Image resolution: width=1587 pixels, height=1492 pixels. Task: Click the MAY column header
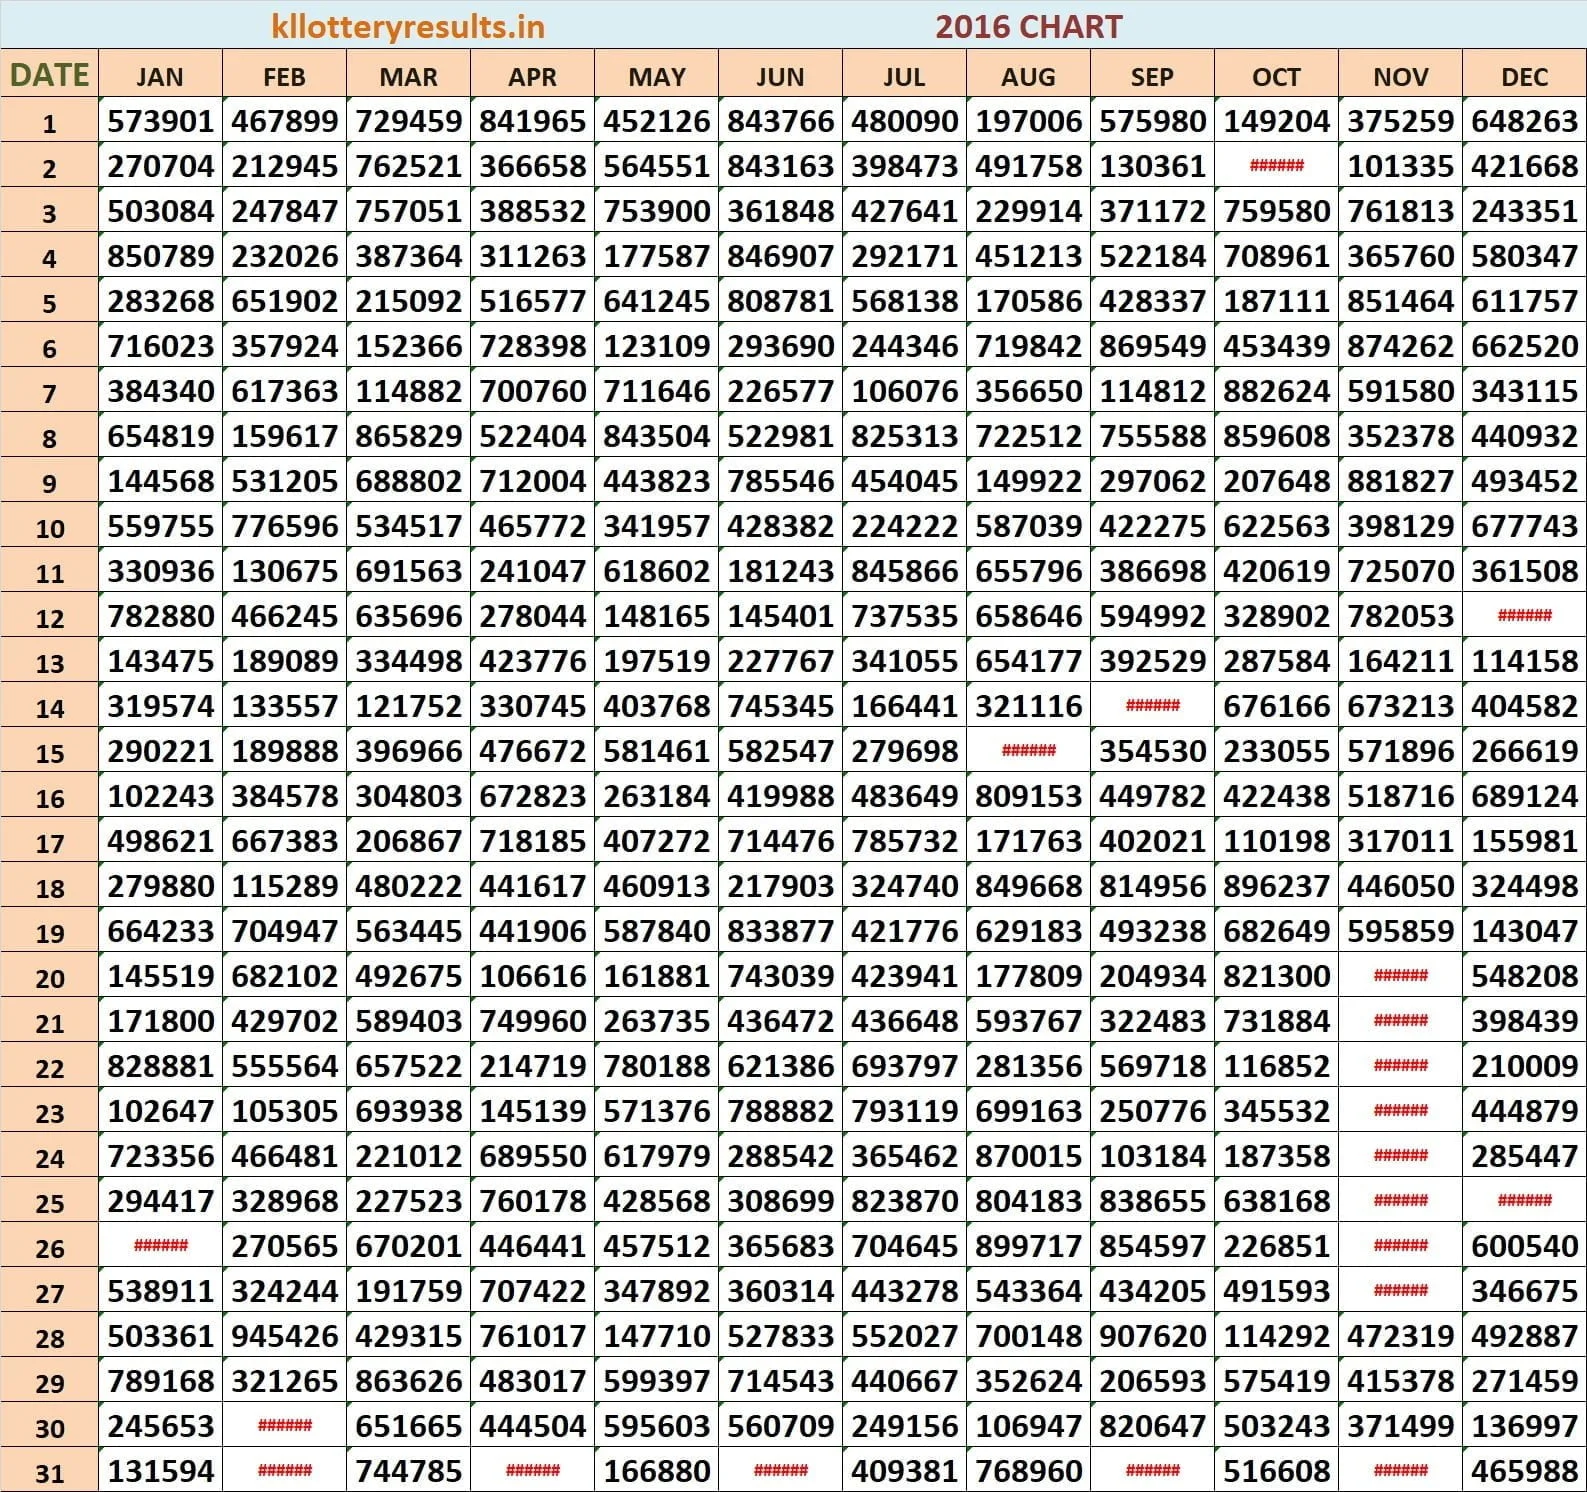point(656,77)
